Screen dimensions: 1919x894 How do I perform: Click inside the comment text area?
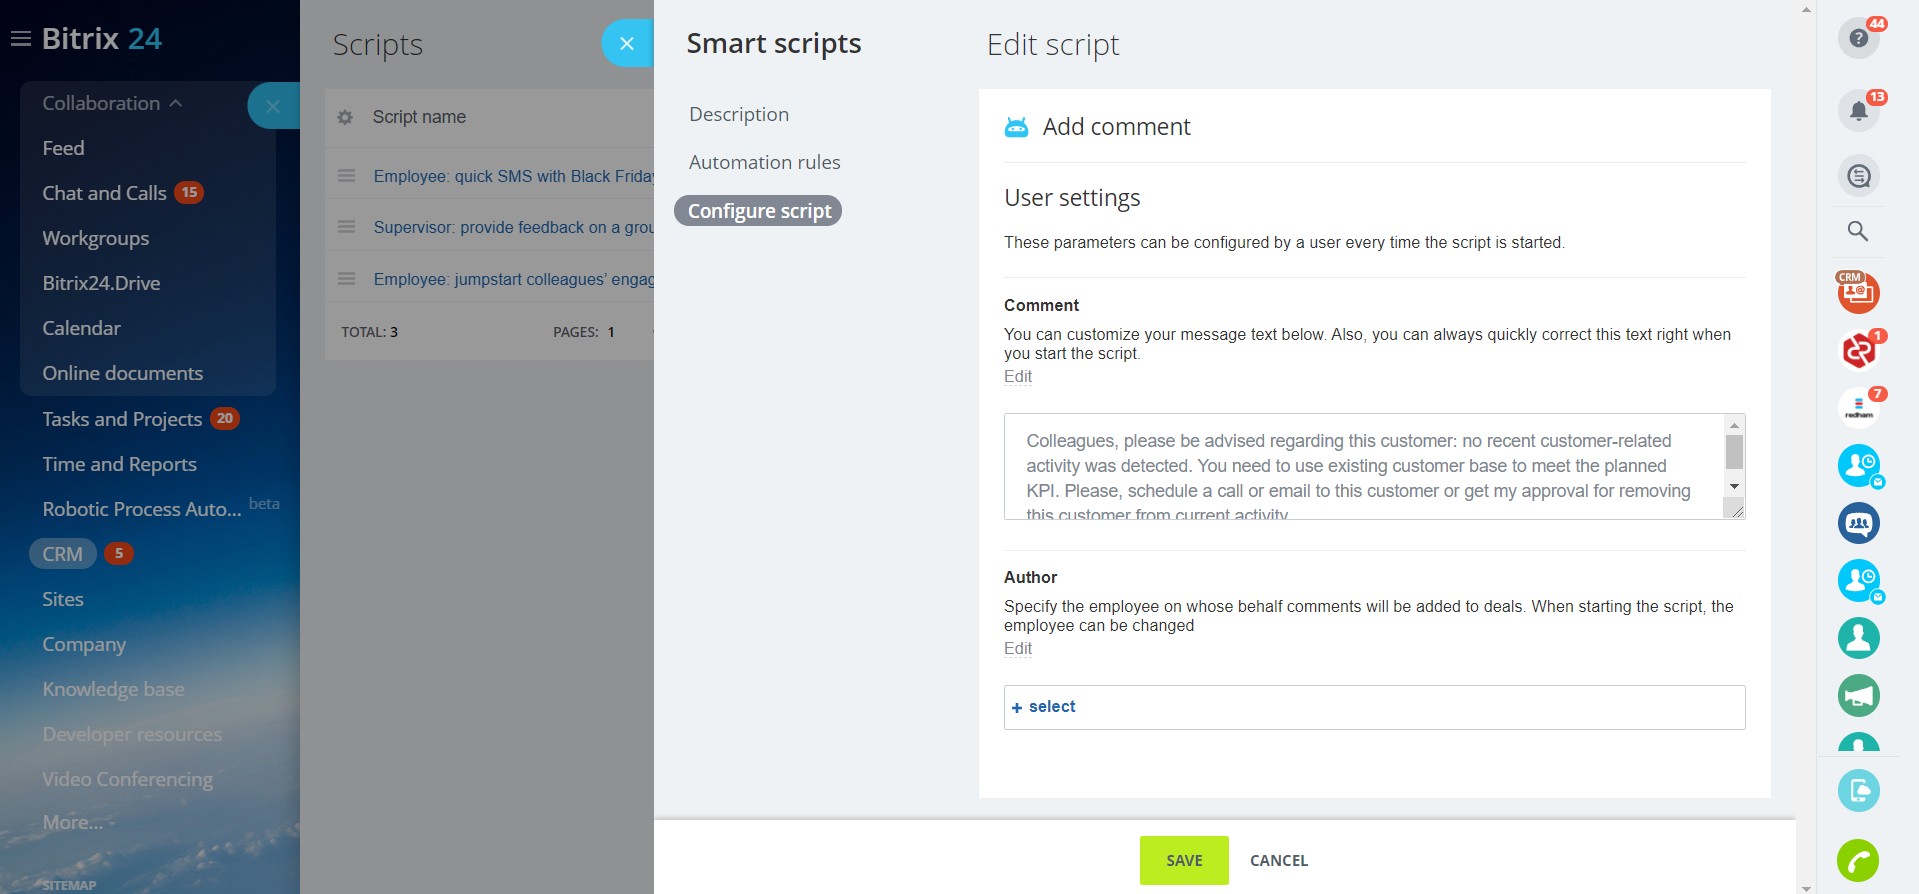[x=1360, y=466]
